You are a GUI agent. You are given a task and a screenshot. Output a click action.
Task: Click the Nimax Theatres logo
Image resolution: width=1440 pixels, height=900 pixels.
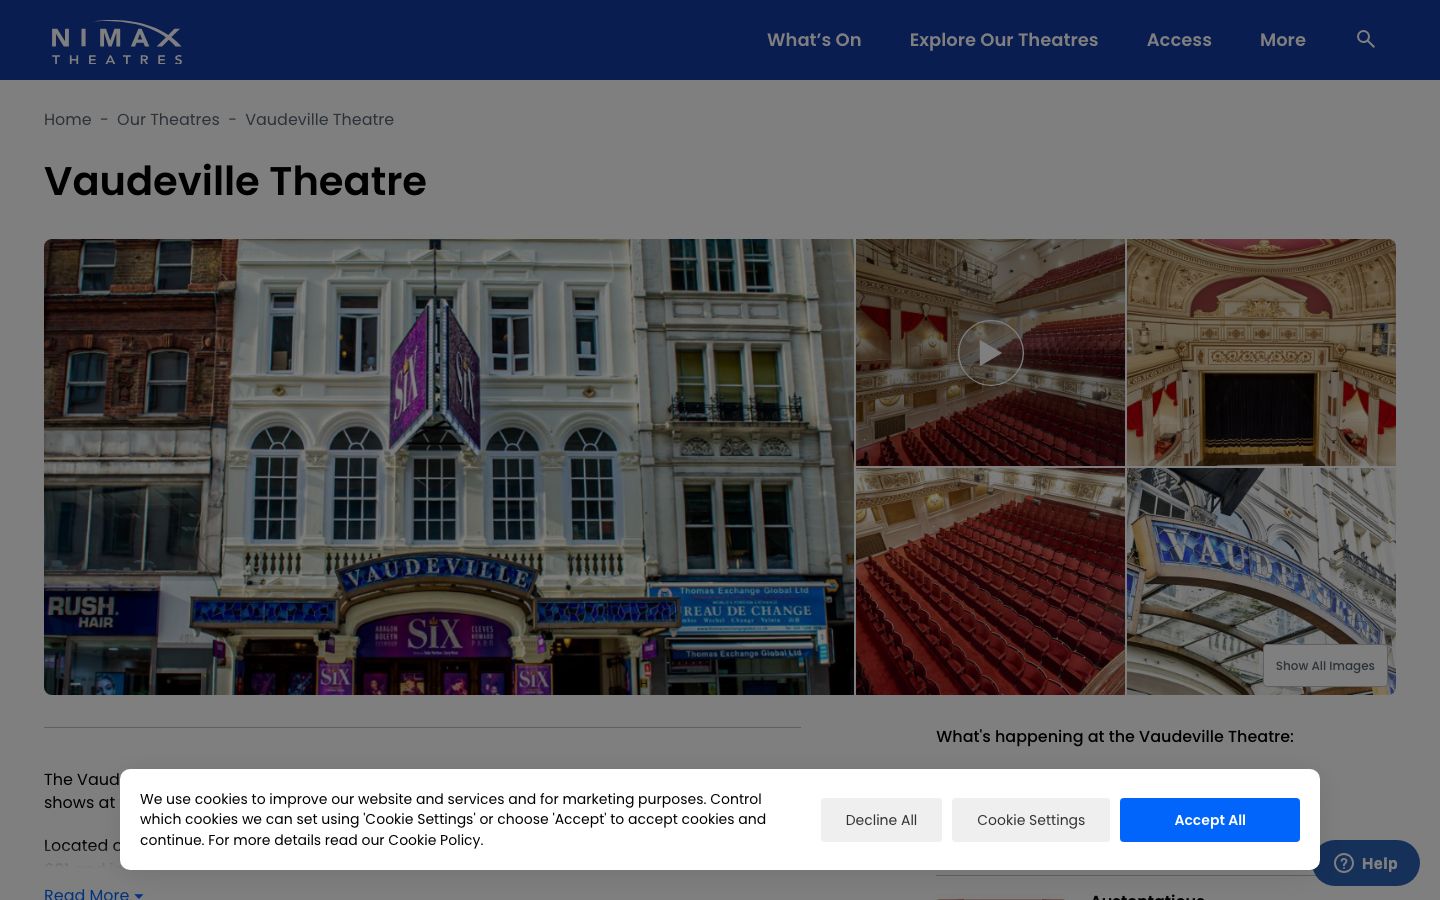pyautogui.click(x=117, y=42)
